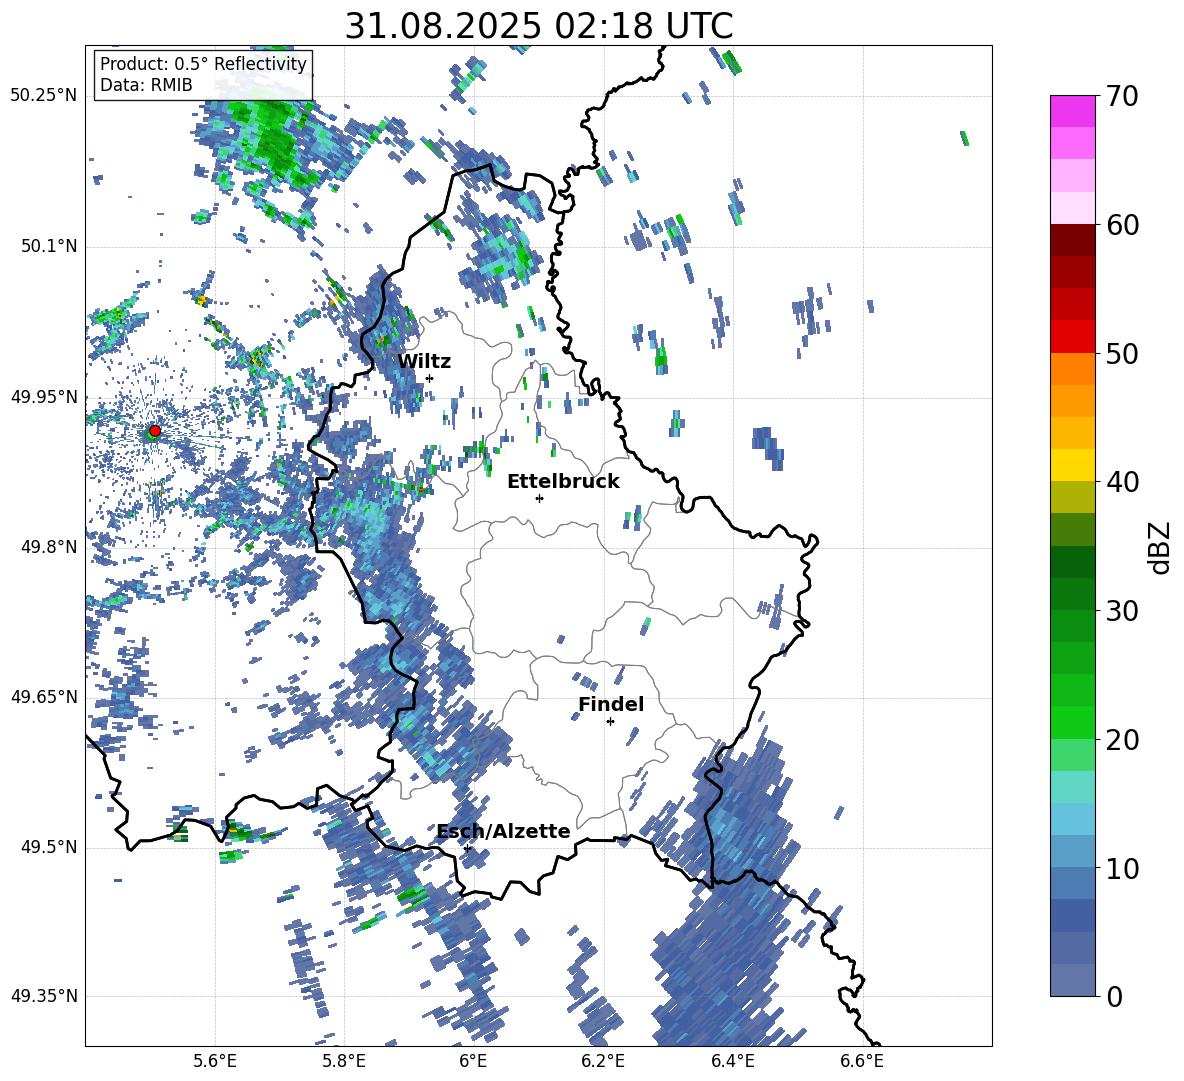
Task: Click the 50.25°N latitude tick label
Action: (44, 96)
